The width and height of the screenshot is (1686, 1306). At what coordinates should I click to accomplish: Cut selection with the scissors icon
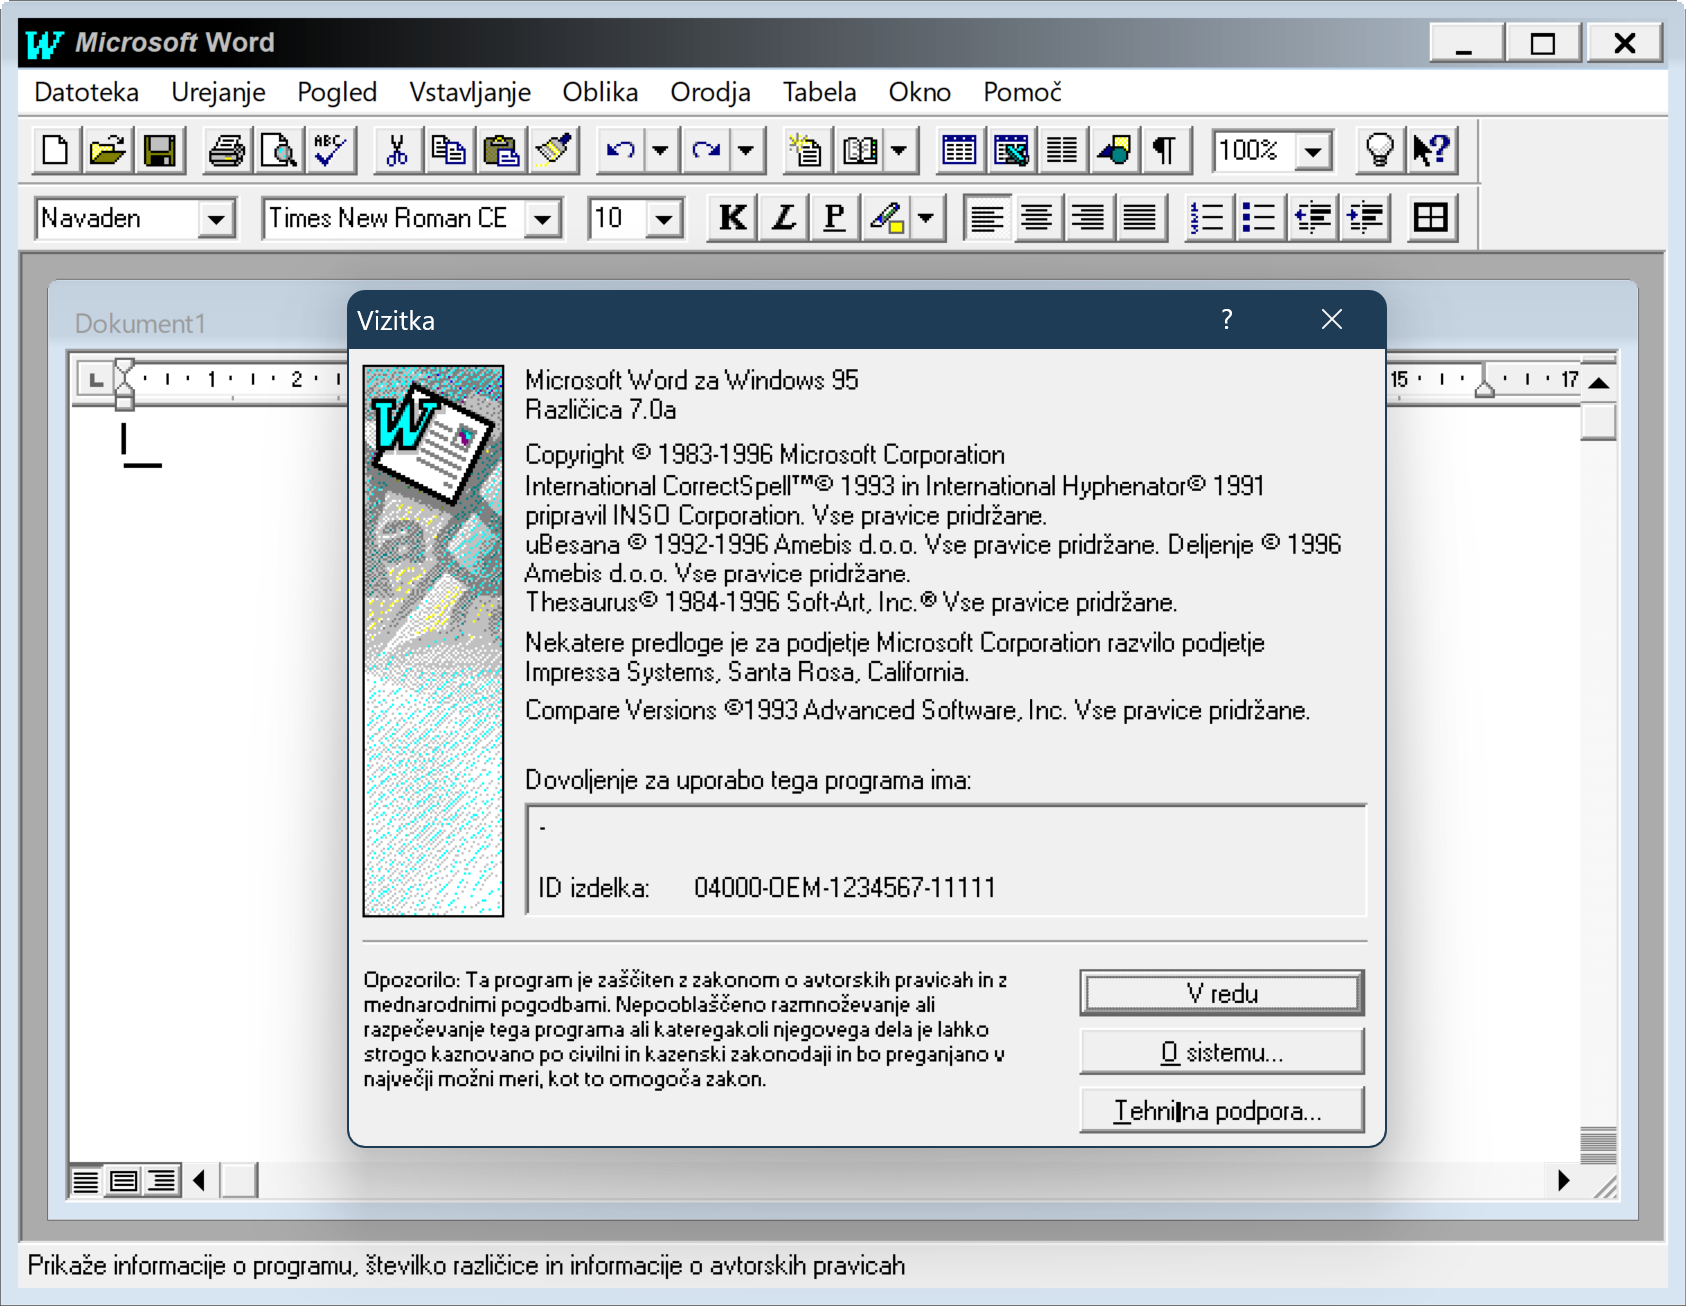tap(397, 151)
